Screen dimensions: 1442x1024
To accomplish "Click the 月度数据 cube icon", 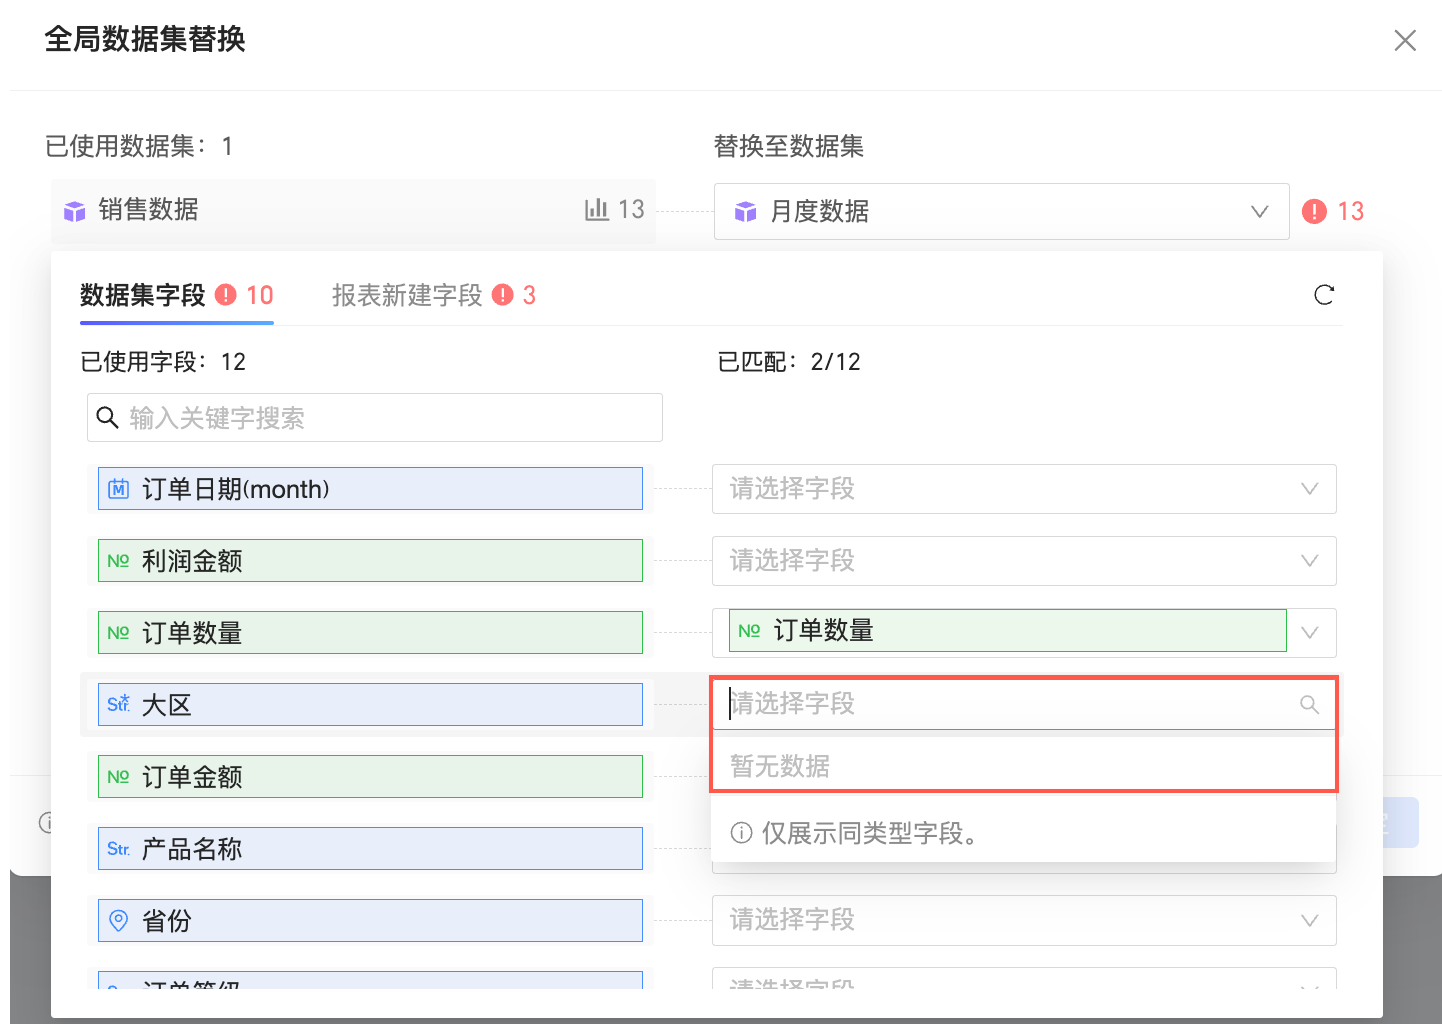I will (746, 211).
